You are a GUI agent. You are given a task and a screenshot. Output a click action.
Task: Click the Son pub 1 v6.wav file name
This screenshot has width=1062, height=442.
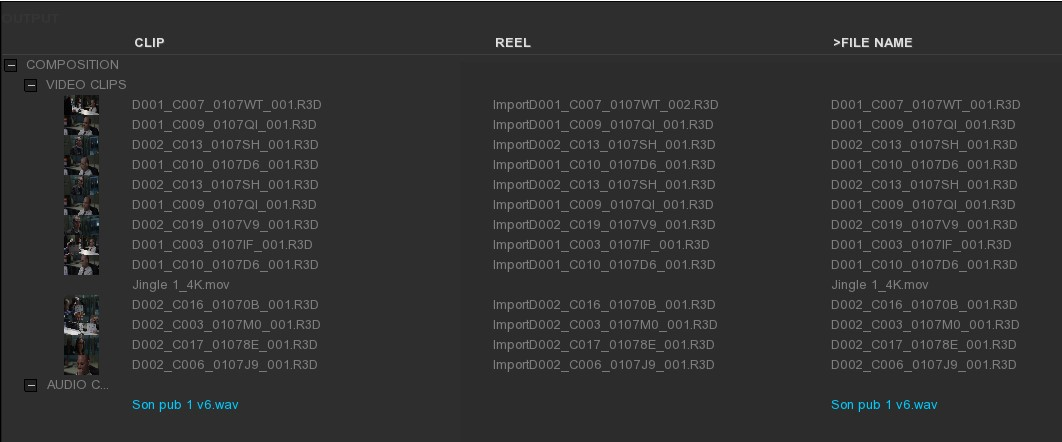tap(884, 405)
